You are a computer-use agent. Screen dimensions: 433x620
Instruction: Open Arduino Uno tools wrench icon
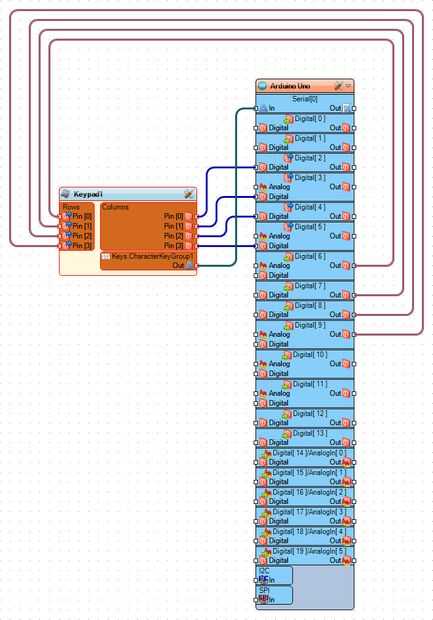[x=338, y=85]
